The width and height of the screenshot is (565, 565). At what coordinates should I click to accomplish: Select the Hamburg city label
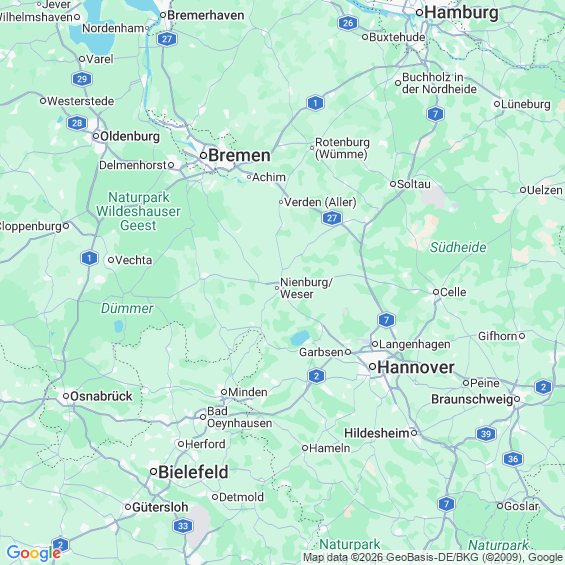point(462,13)
